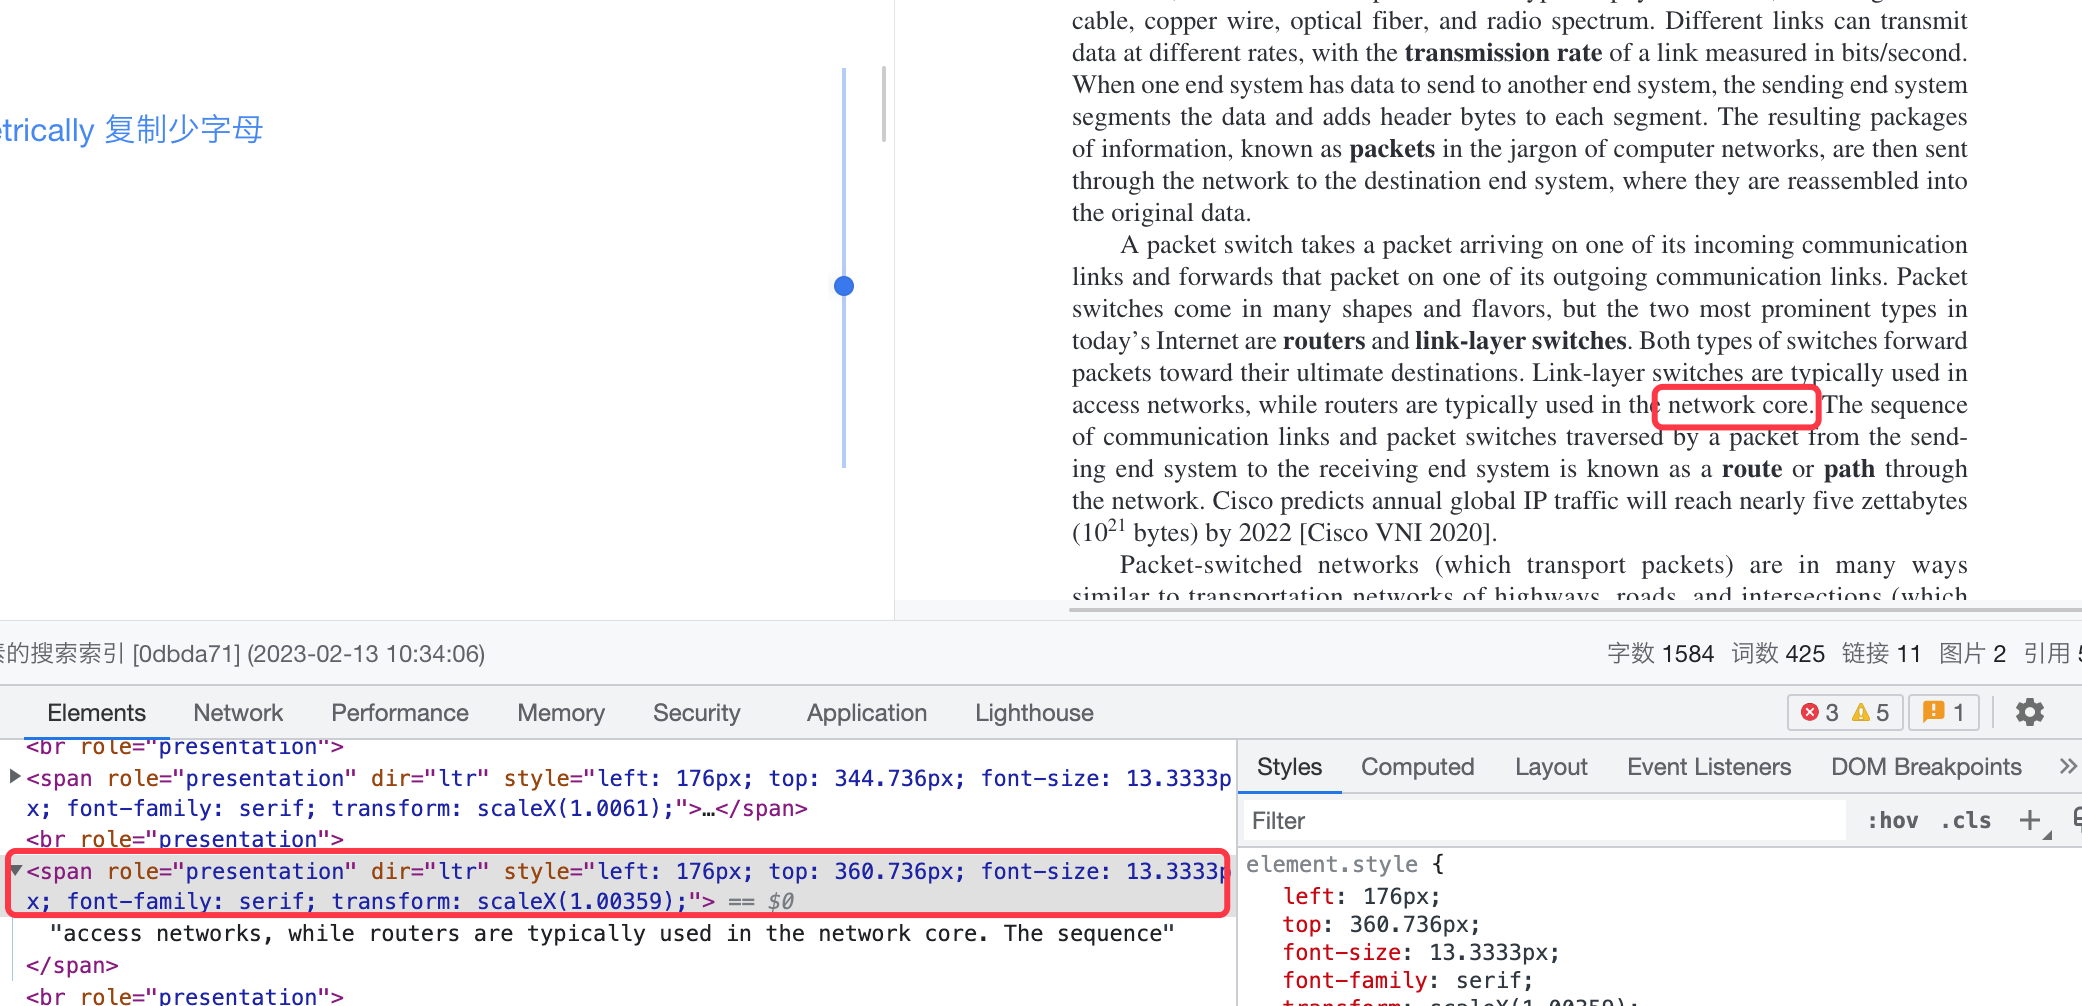The height and width of the screenshot is (1006, 2082).
Task: Collapse the highlighted span element
Action: point(14,870)
